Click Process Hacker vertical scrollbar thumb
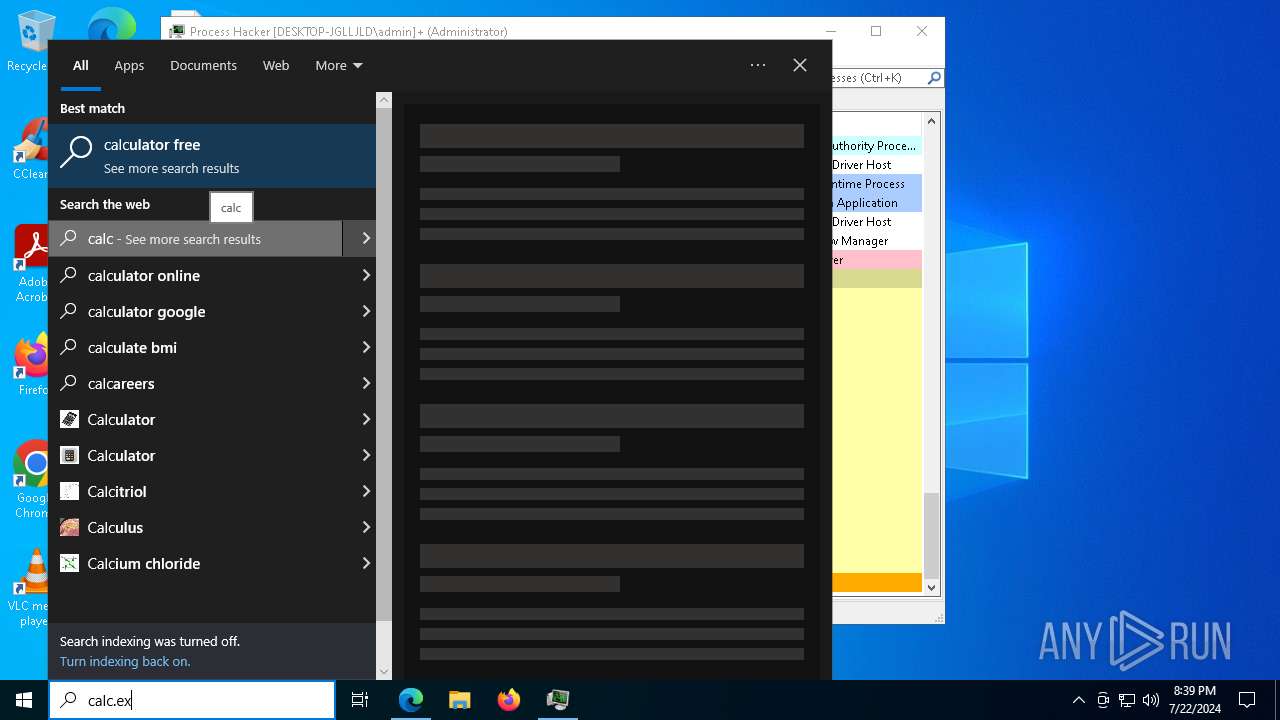Image resolution: width=1280 pixels, height=720 pixels. 932,536
